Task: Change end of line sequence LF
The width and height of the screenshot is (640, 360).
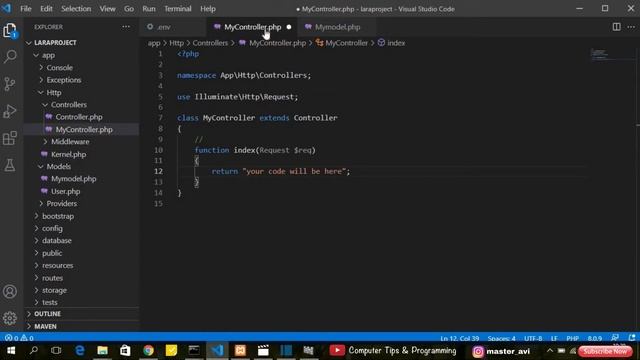Action: (554, 338)
